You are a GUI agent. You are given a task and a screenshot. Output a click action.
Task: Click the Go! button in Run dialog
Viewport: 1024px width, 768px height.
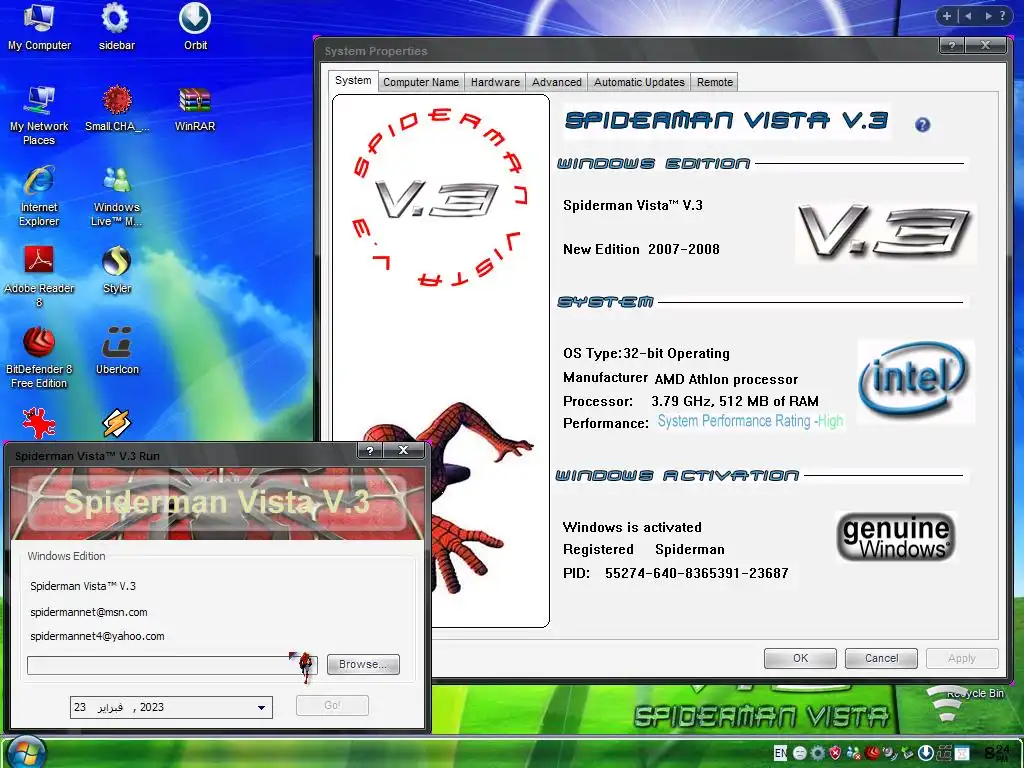pyautogui.click(x=332, y=705)
